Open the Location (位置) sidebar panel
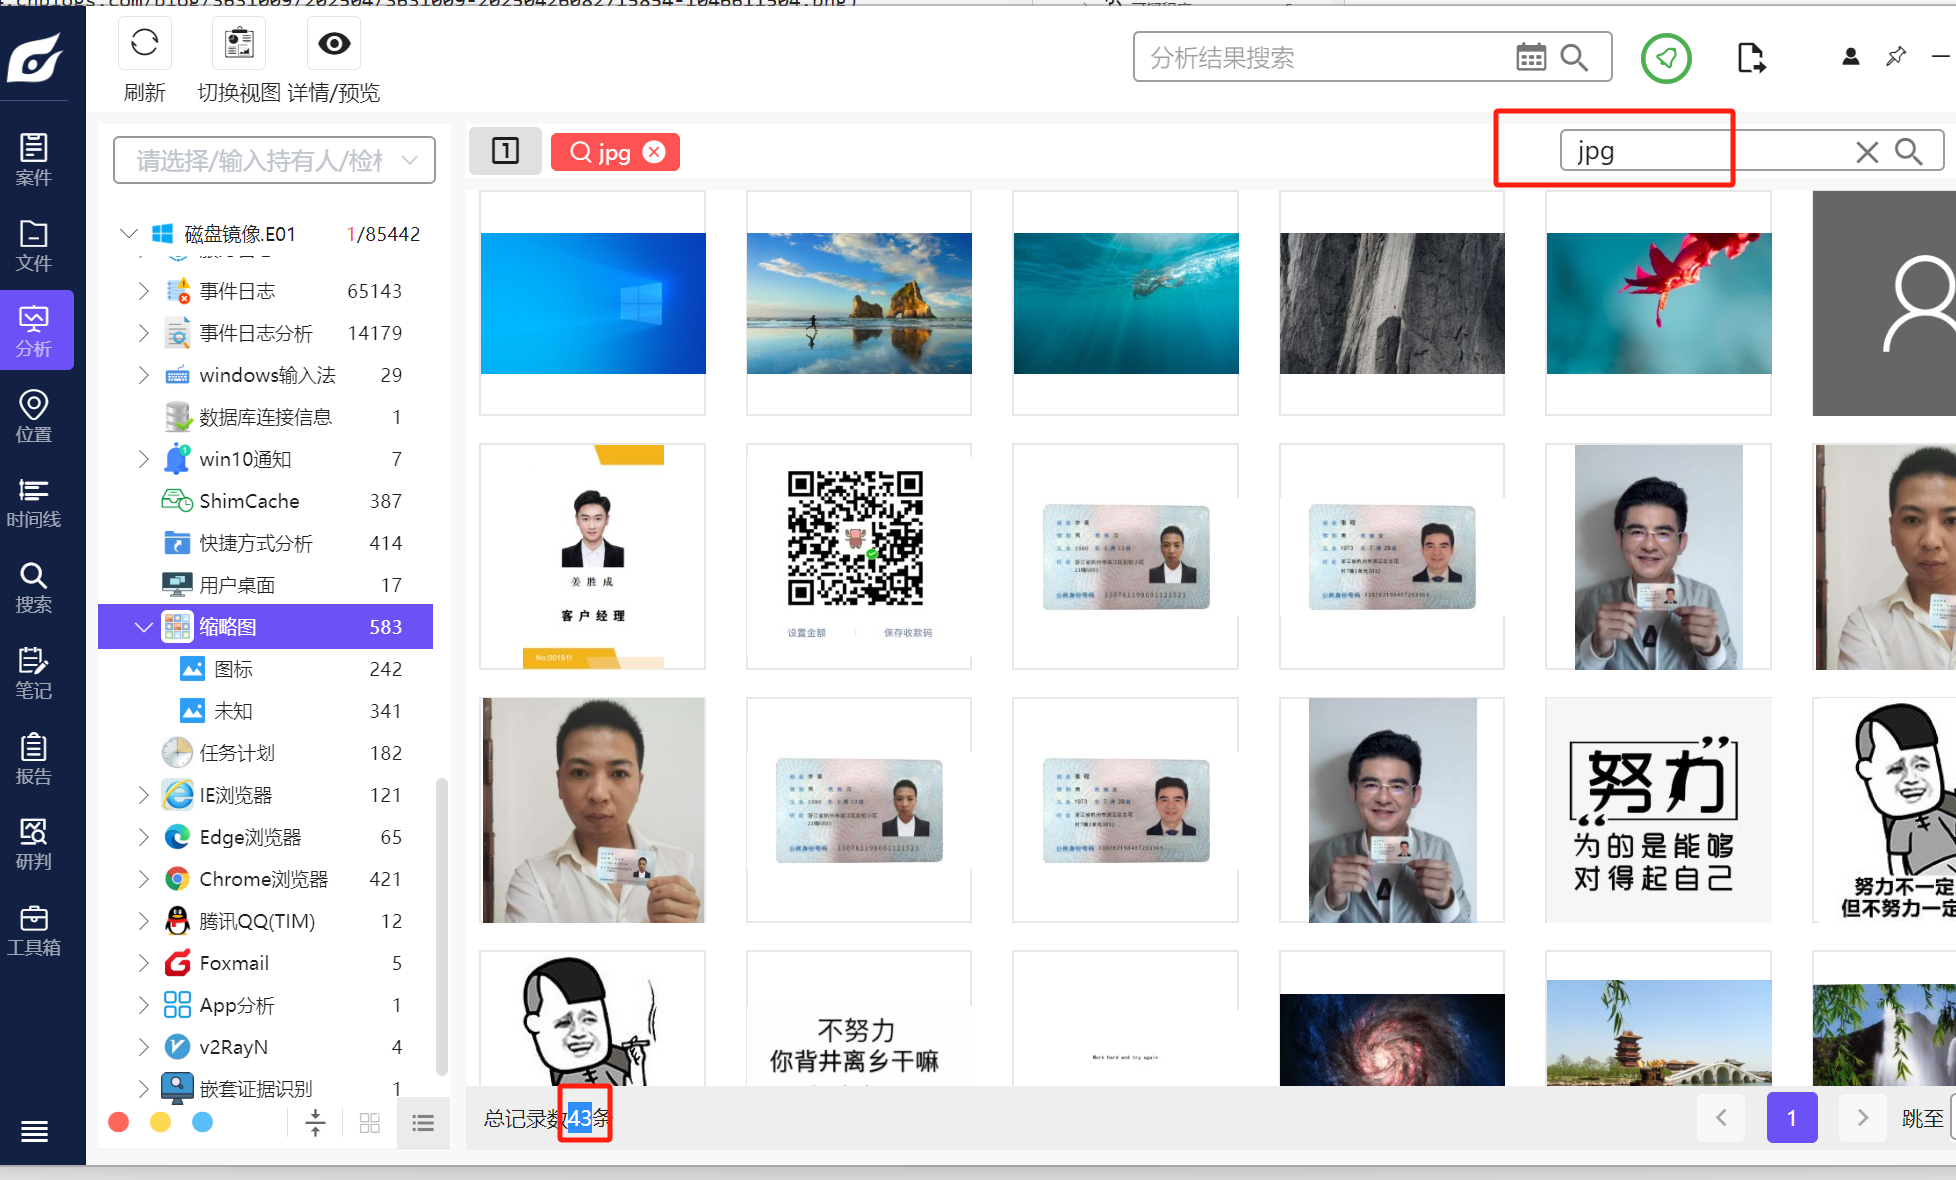The width and height of the screenshot is (1956, 1180). pyautogui.click(x=34, y=416)
